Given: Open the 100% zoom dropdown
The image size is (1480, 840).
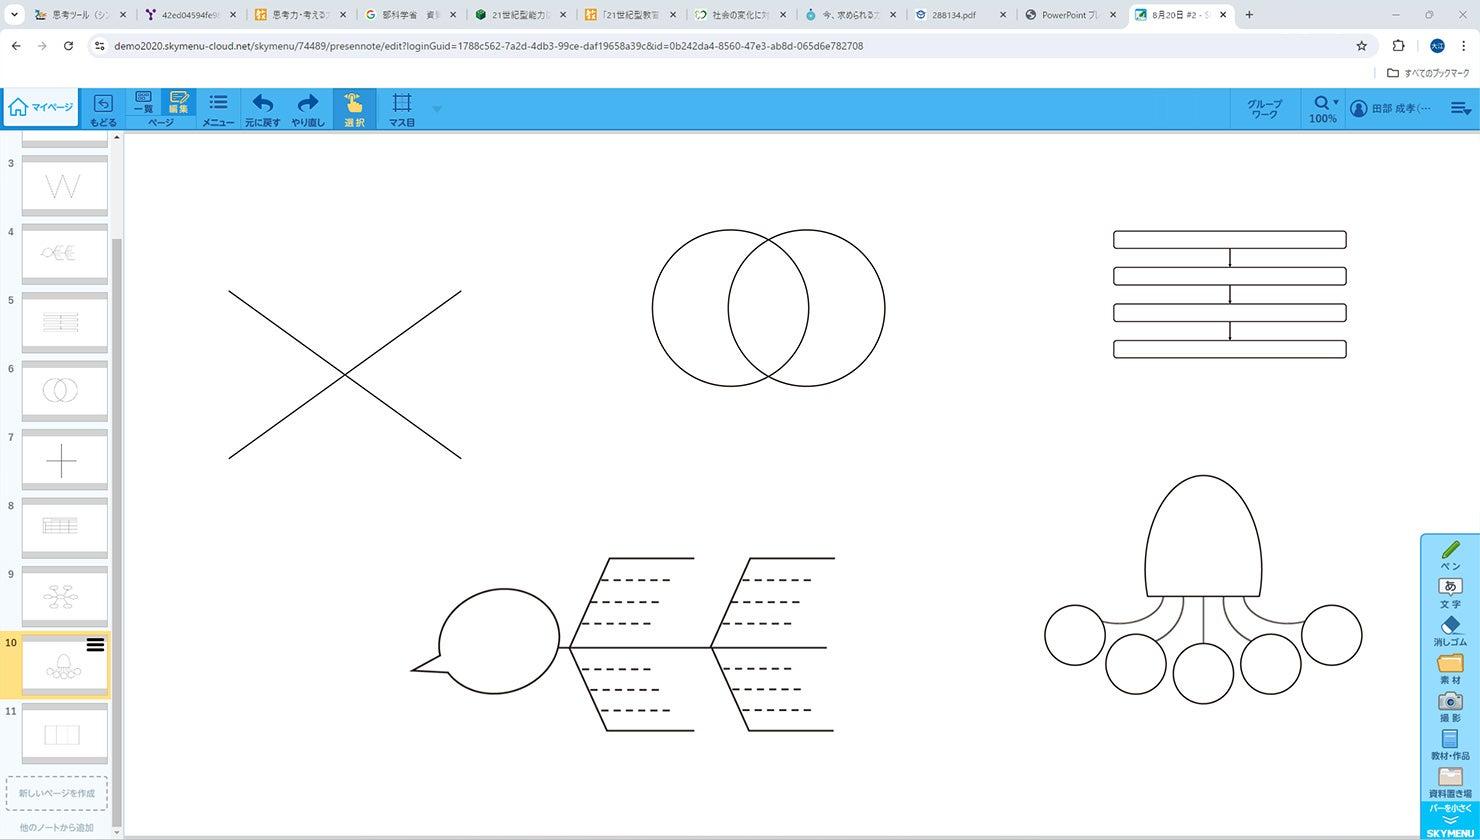Looking at the screenshot, I should click(1323, 108).
